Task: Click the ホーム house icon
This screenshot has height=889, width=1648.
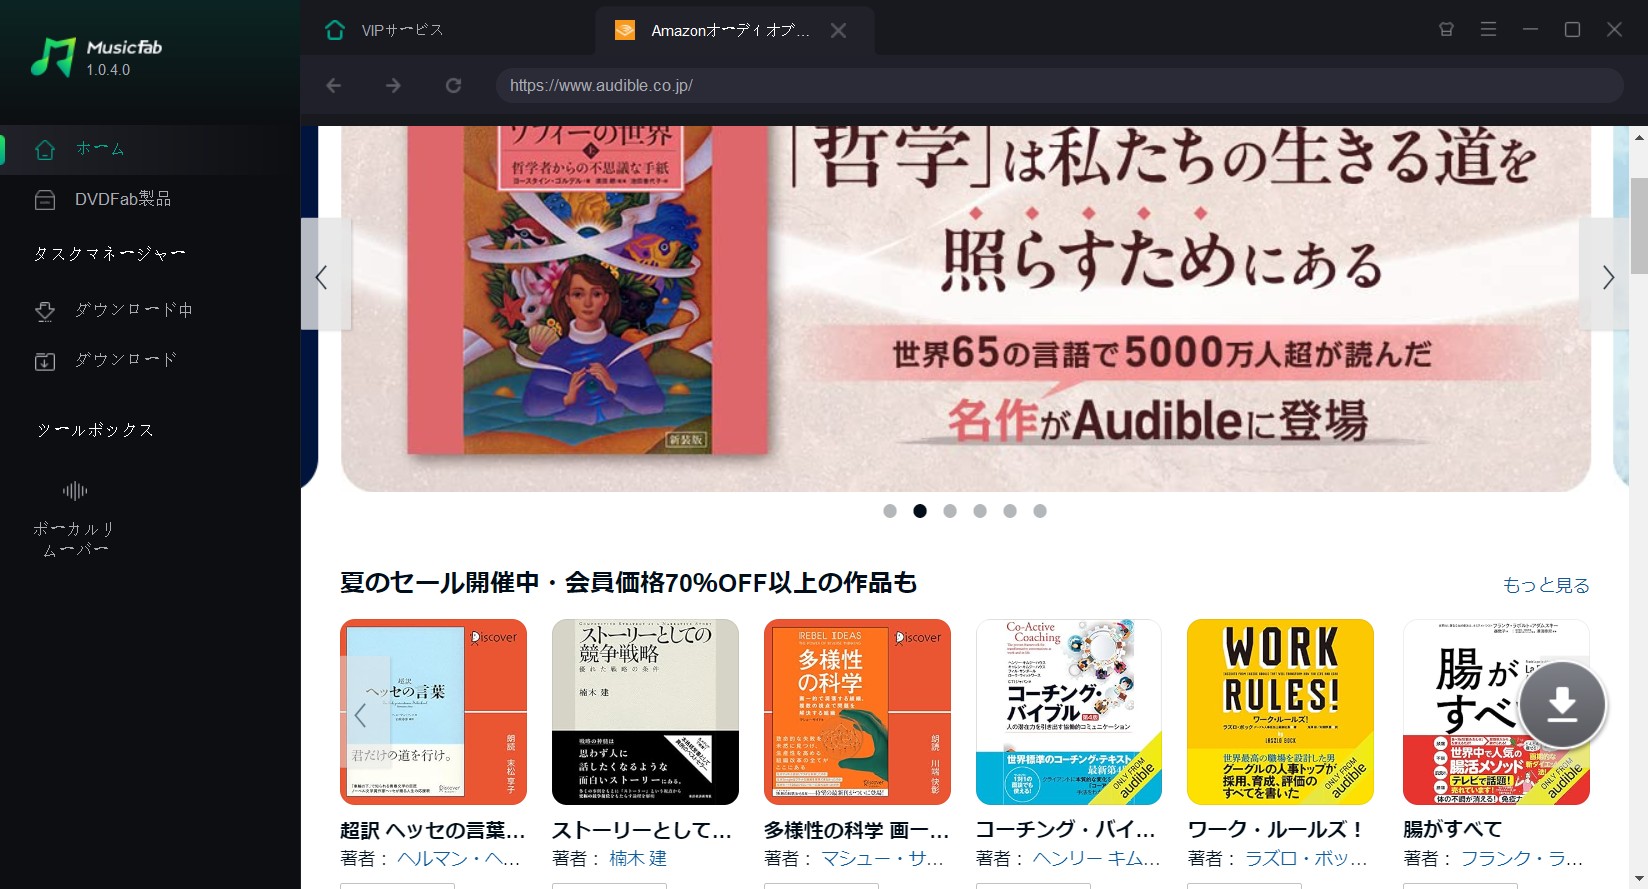Action: [x=45, y=150]
